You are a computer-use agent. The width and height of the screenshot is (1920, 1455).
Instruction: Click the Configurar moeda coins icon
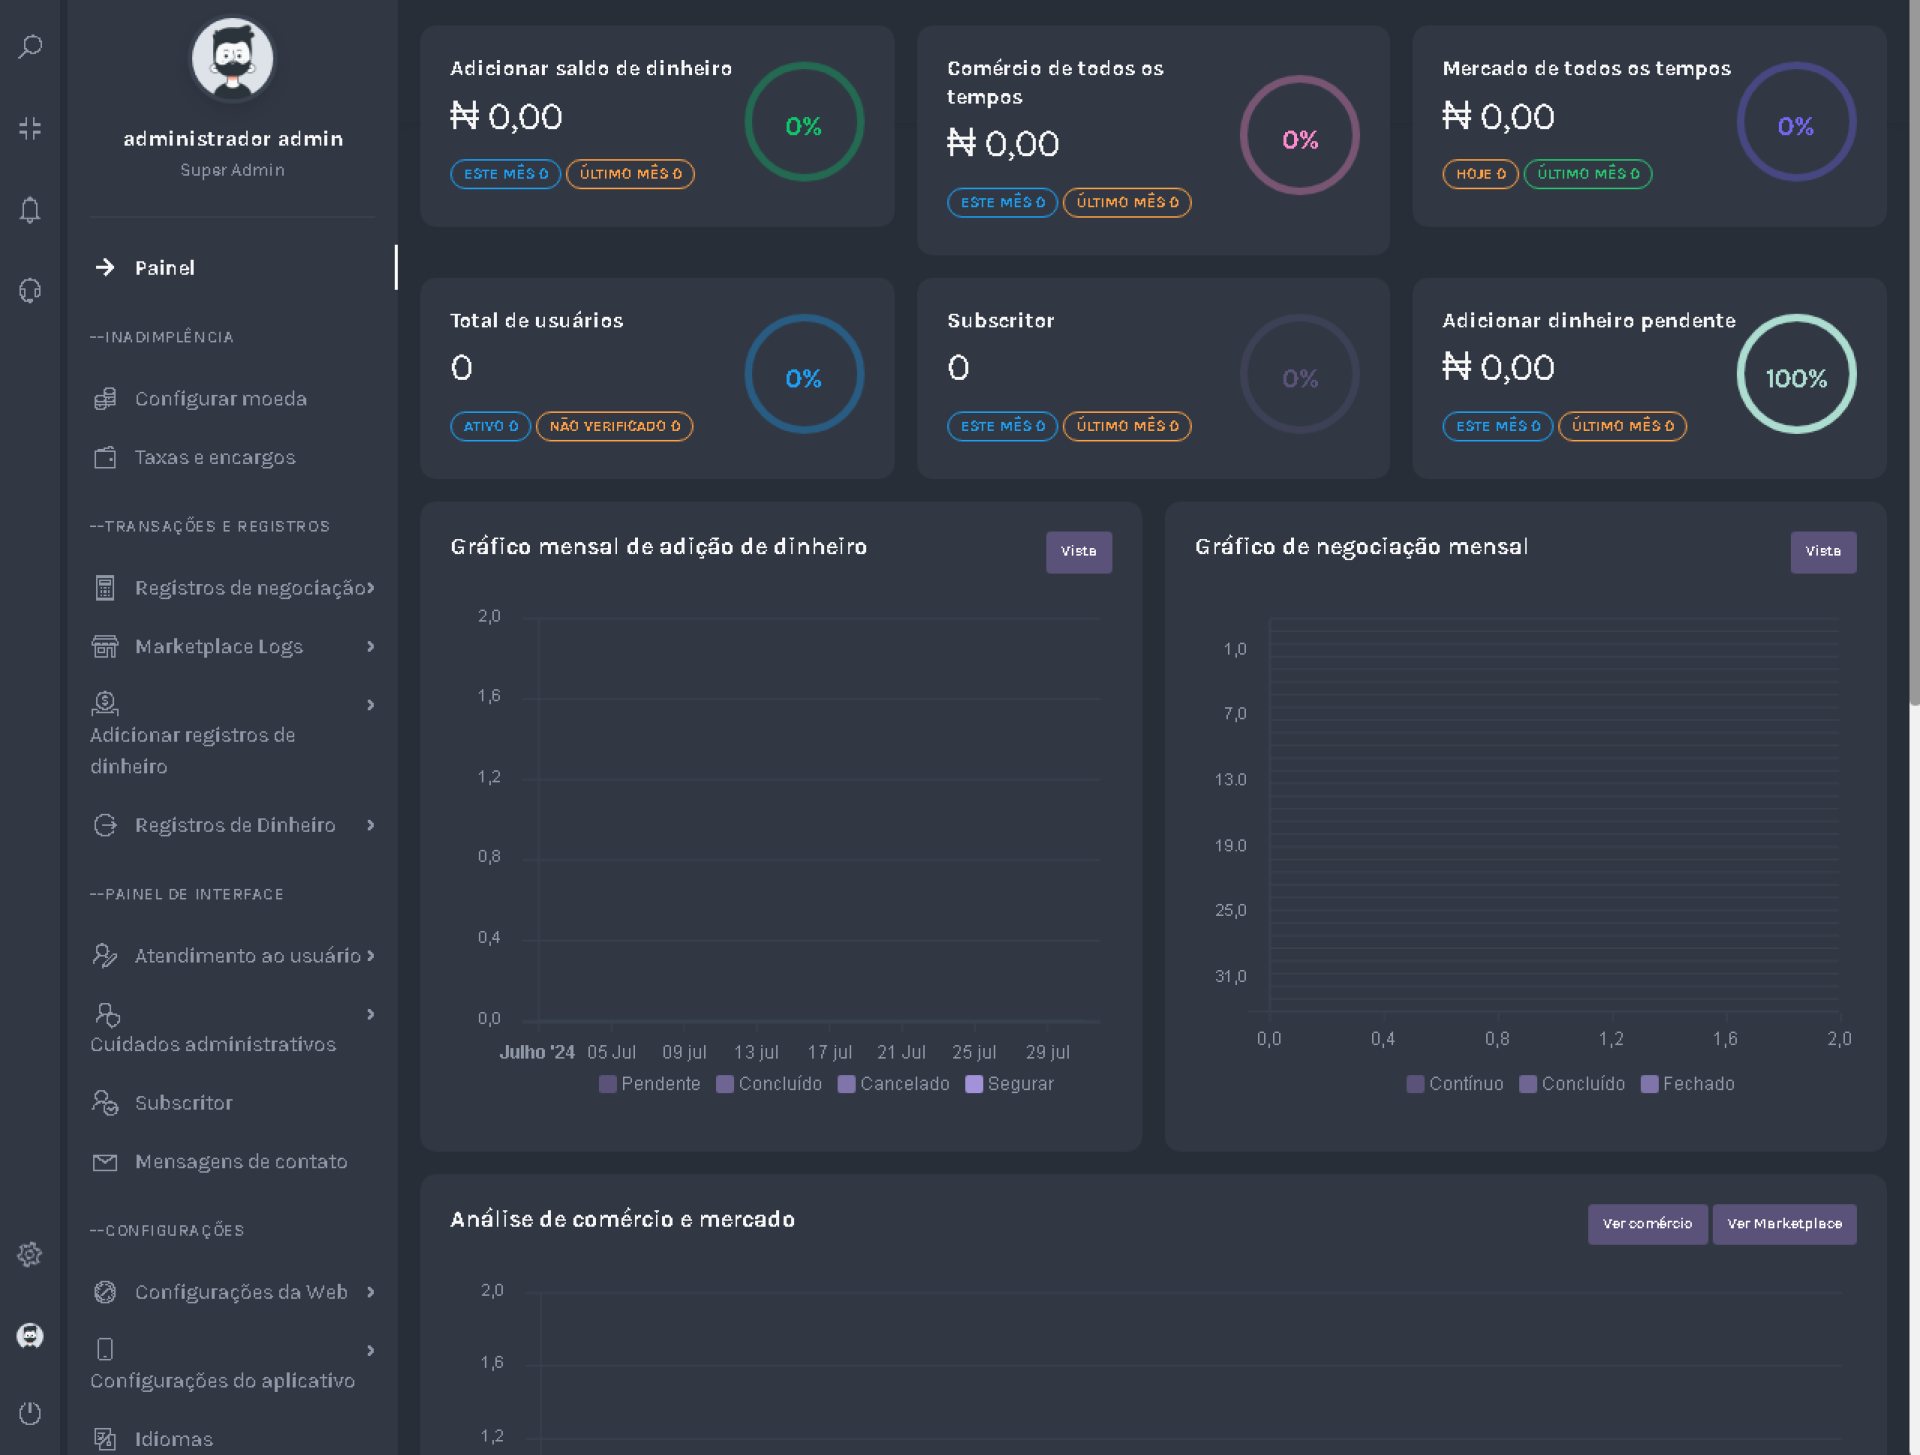[105, 399]
